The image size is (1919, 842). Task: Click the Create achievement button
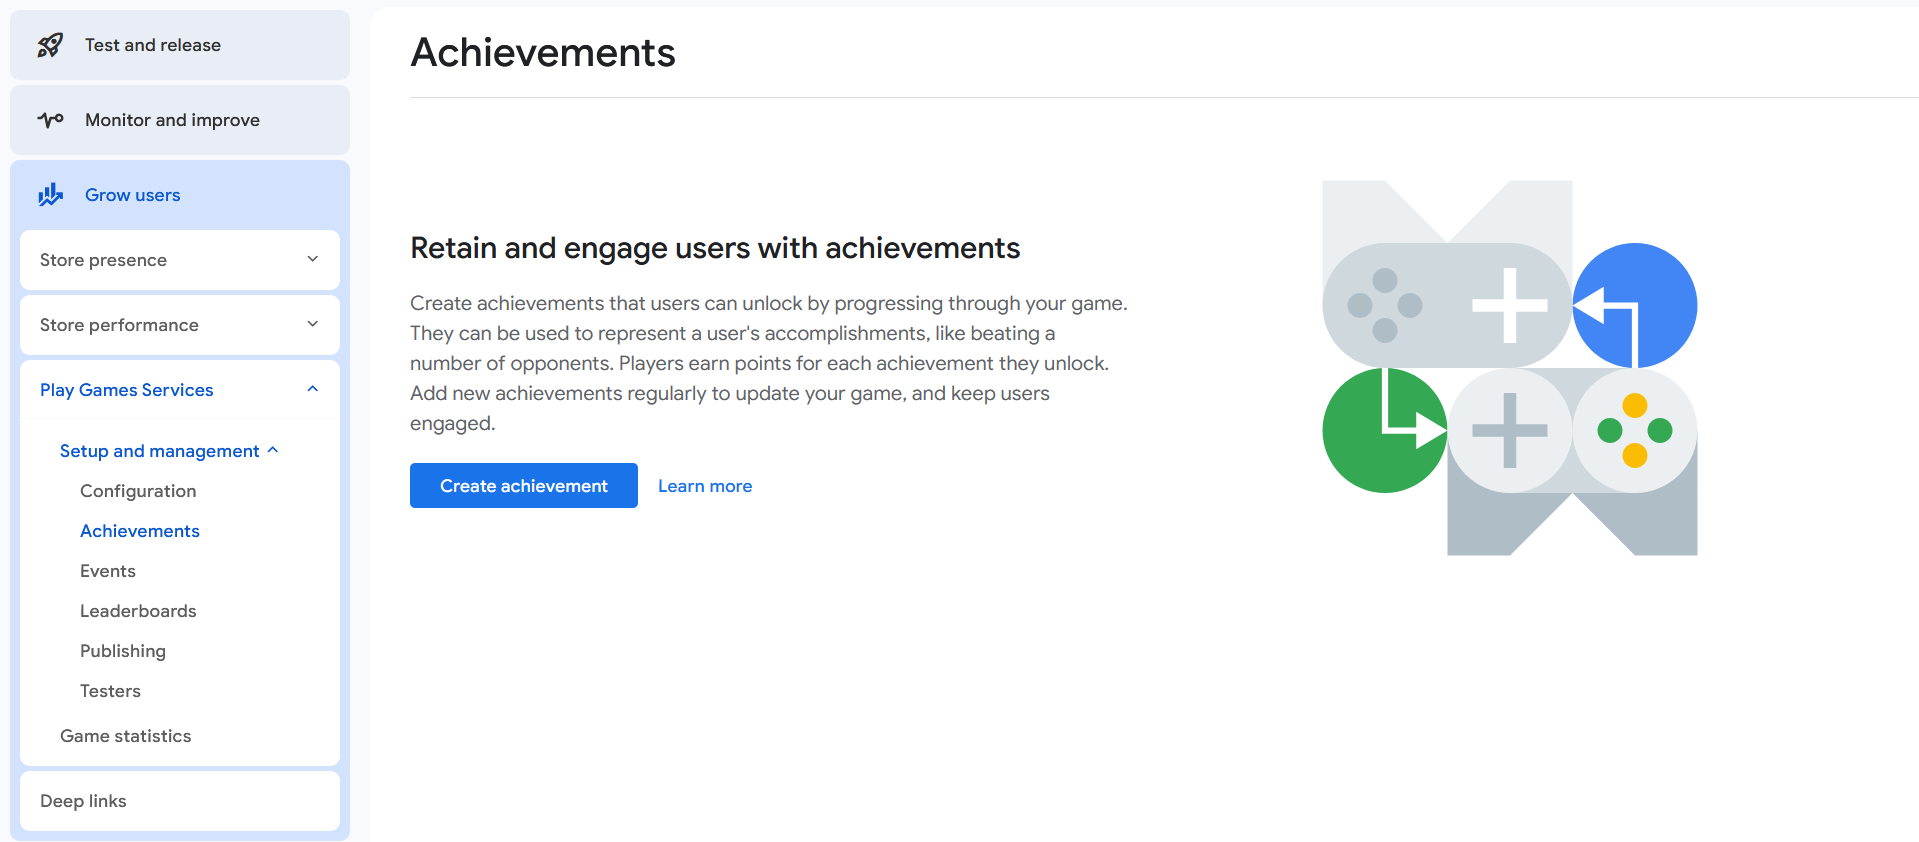(524, 486)
